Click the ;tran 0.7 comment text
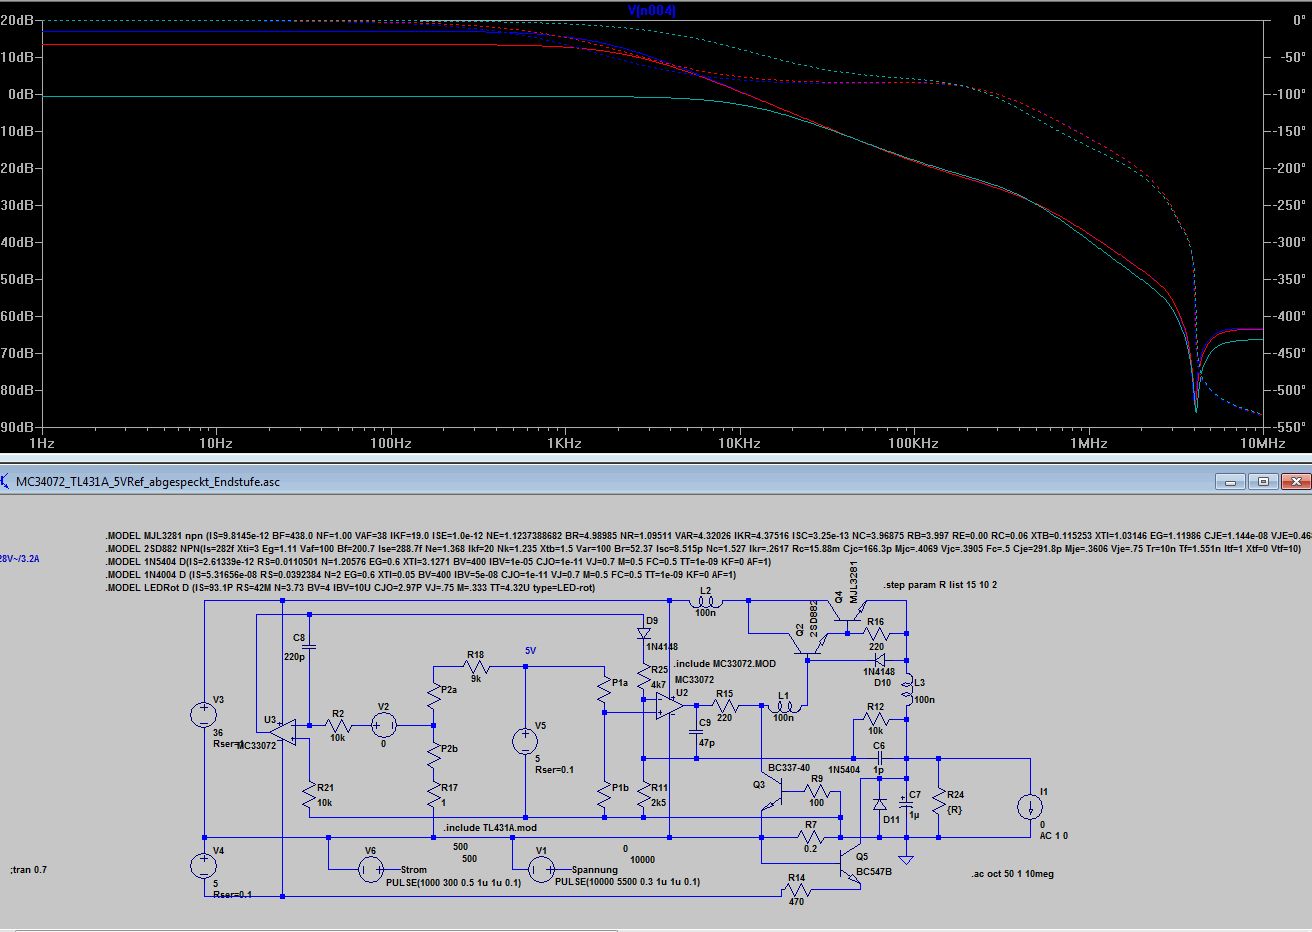The height and width of the screenshot is (932, 1312). click(28, 870)
